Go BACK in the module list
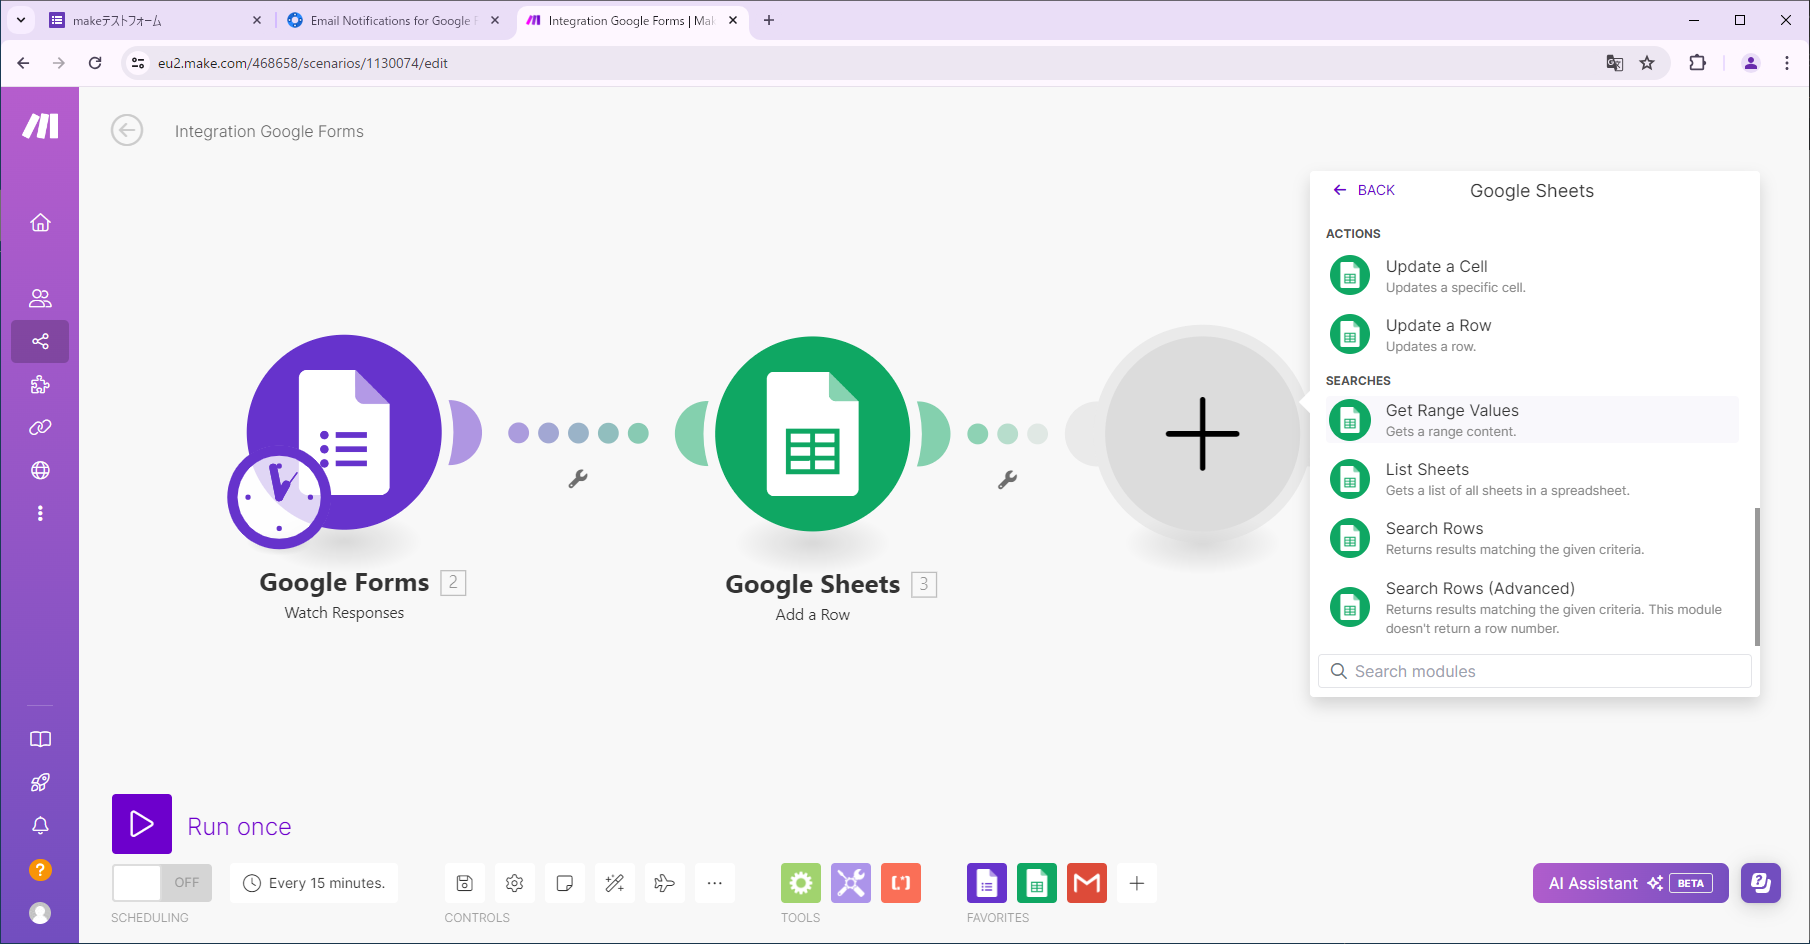The height and width of the screenshot is (944, 1810). point(1364,190)
